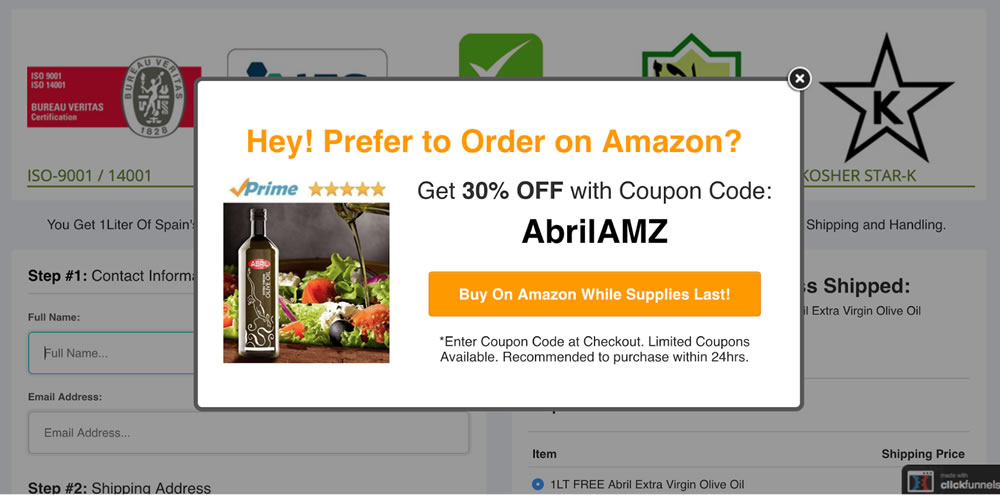Click the five-star rating icons
1000x495 pixels.
(346, 188)
